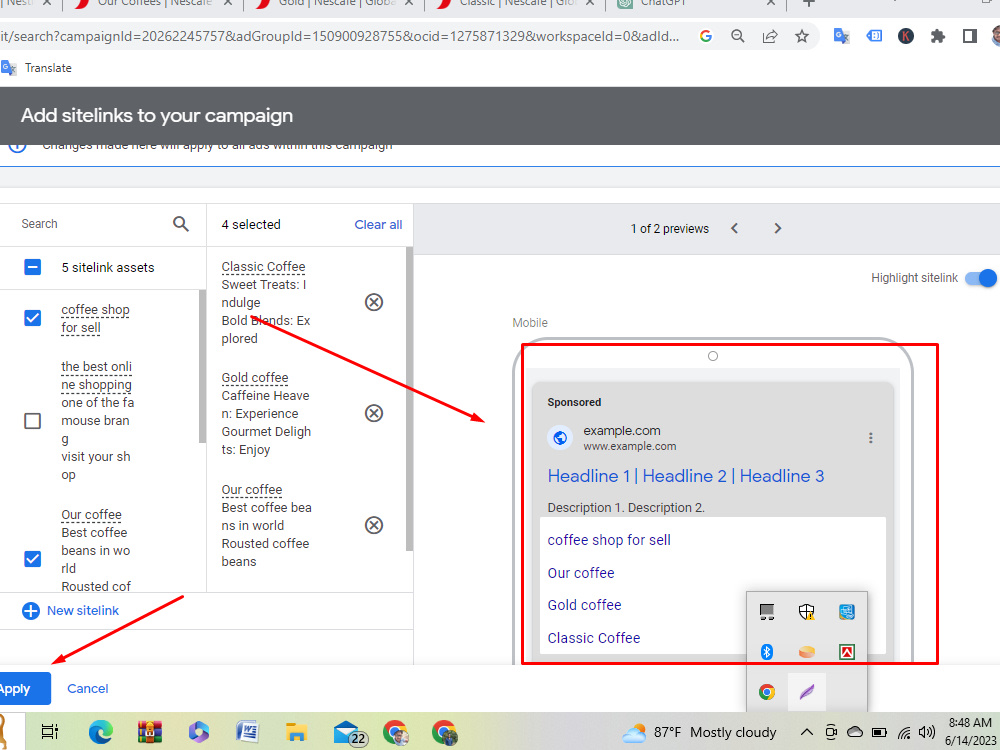Click the globe icon beside example.com
This screenshot has width=1000, height=750.
coord(560,438)
